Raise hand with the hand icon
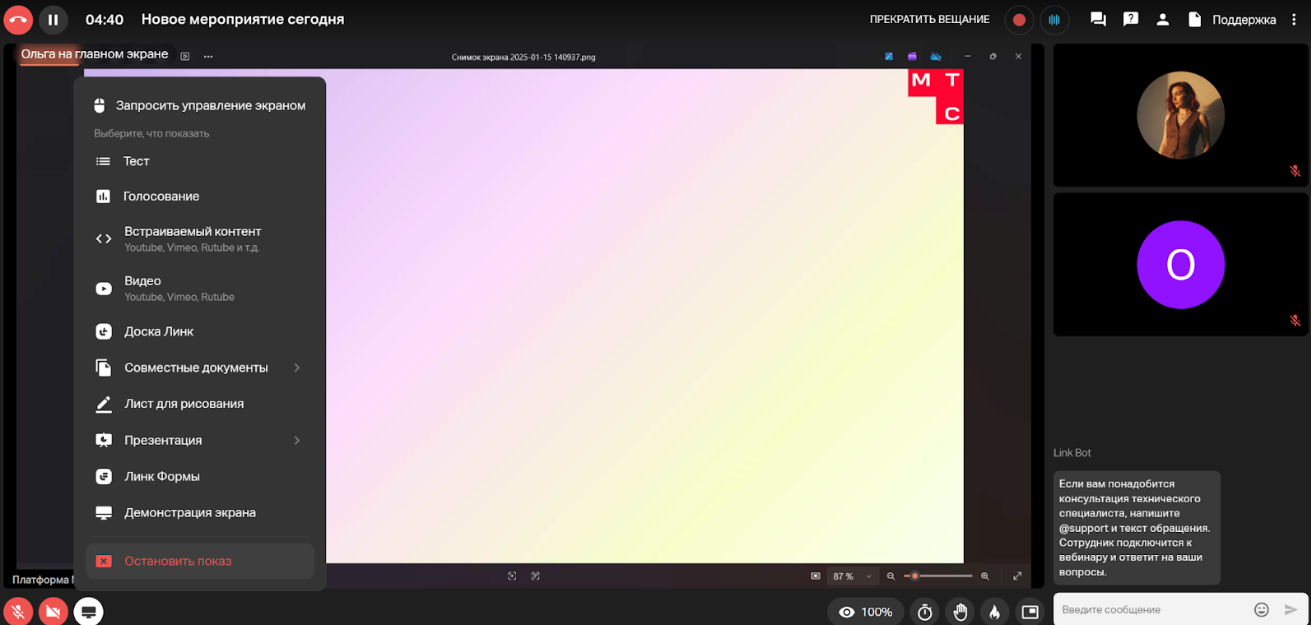Viewport: 1311px width, 625px height. click(960, 612)
